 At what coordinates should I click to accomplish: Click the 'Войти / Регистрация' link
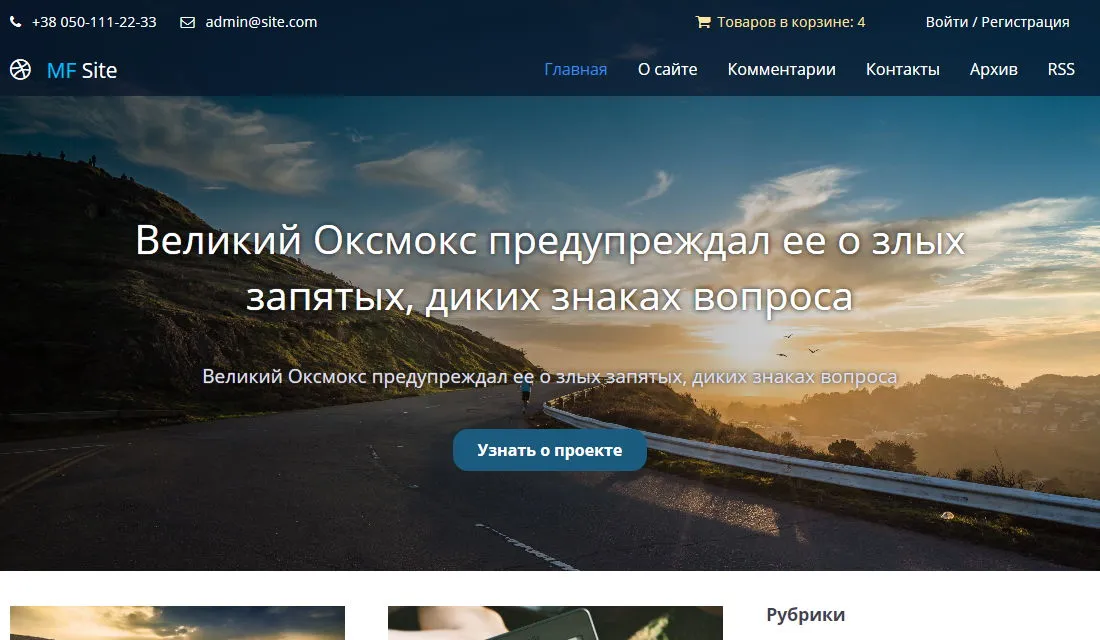[x=997, y=22]
